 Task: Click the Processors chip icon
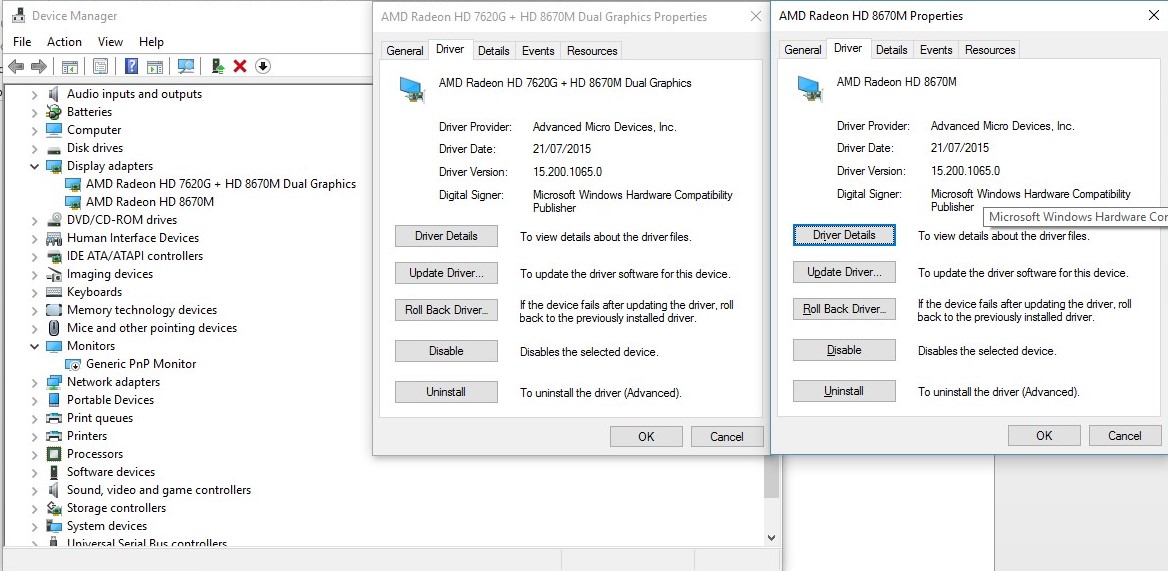[x=54, y=454]
